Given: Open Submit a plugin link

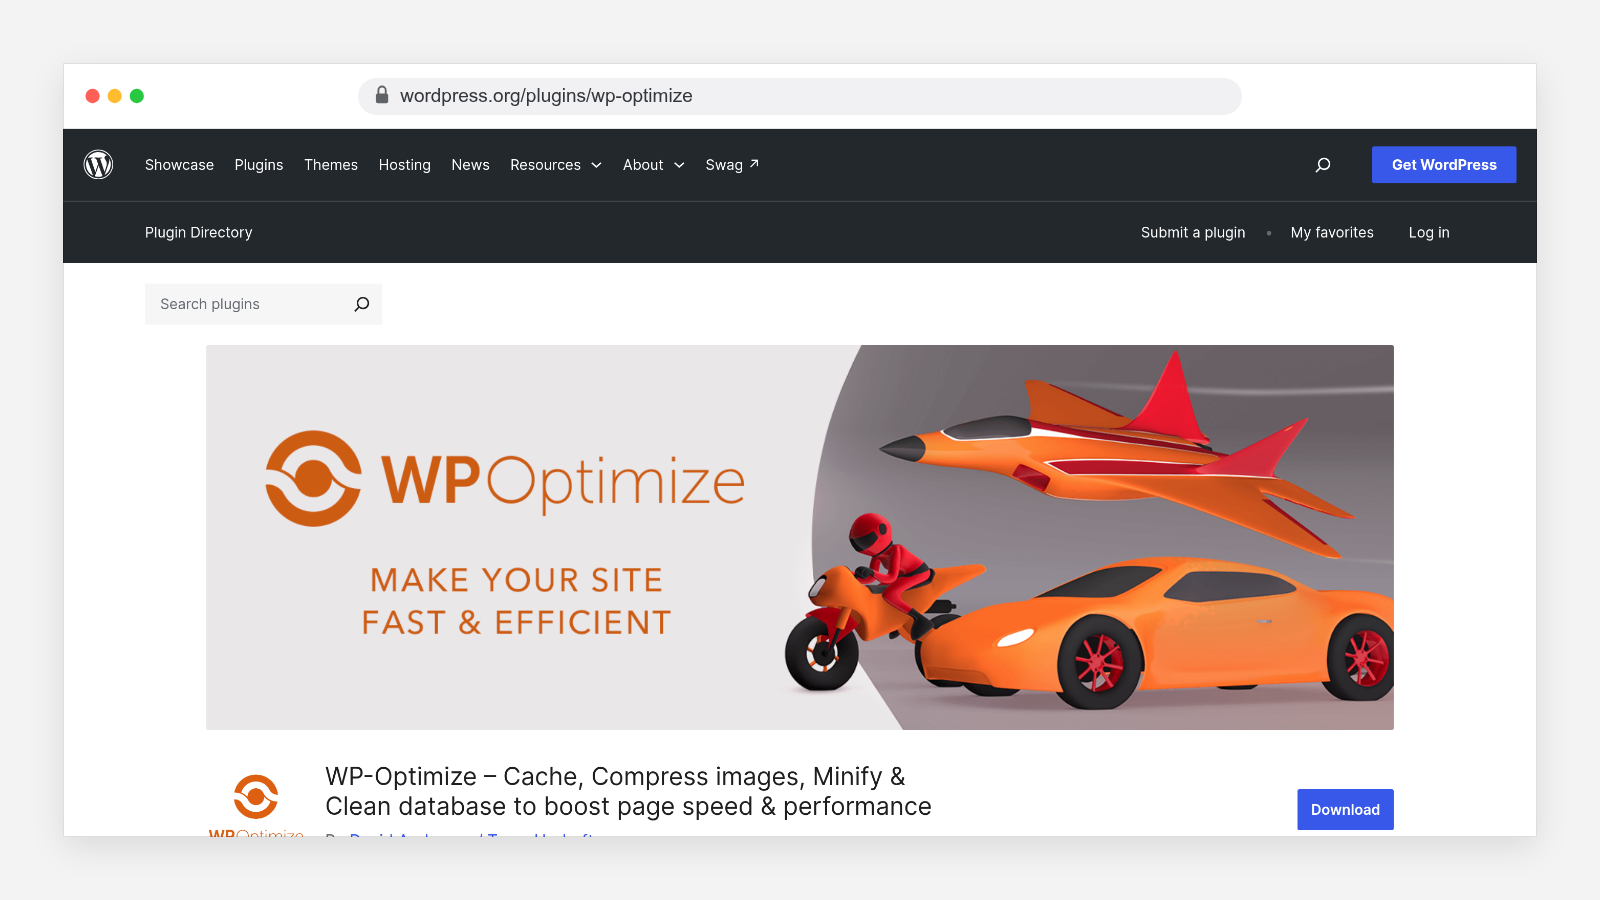Looking at the screenshot, I should tap(1193, 232).
